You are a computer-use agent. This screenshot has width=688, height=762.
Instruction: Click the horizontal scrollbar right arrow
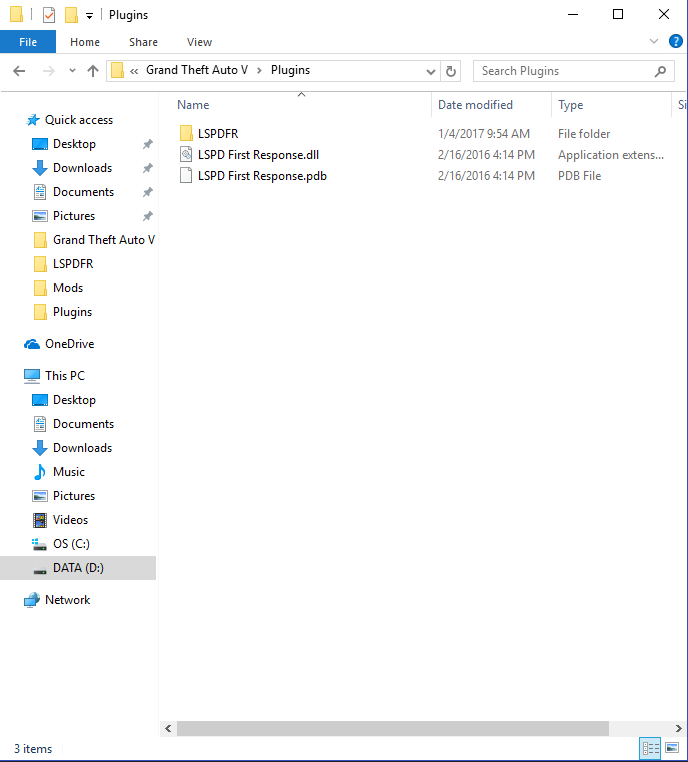[679, 728]
